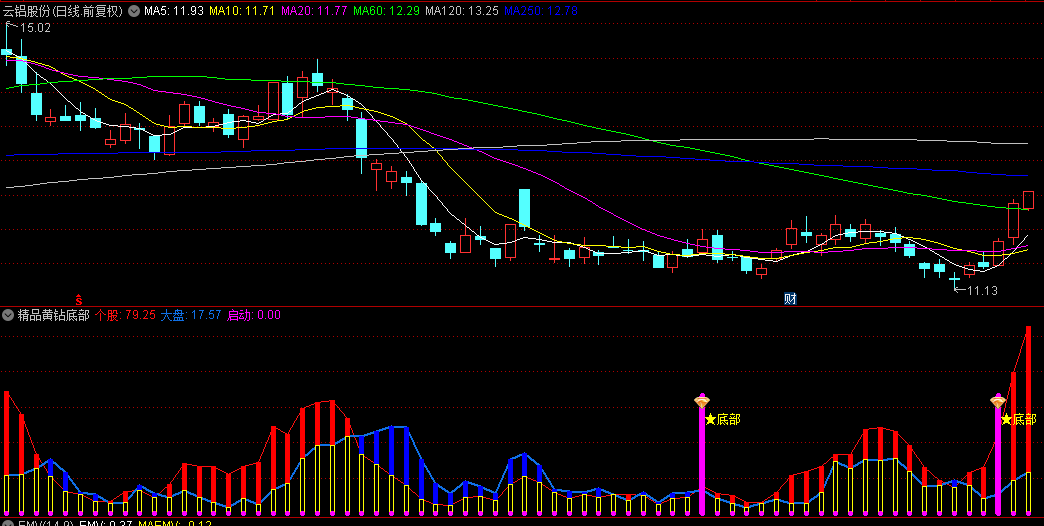This screenshot has height=526, width=1044.
Task: Select the MA120: 13.25 label
Action: click(461, 11)
